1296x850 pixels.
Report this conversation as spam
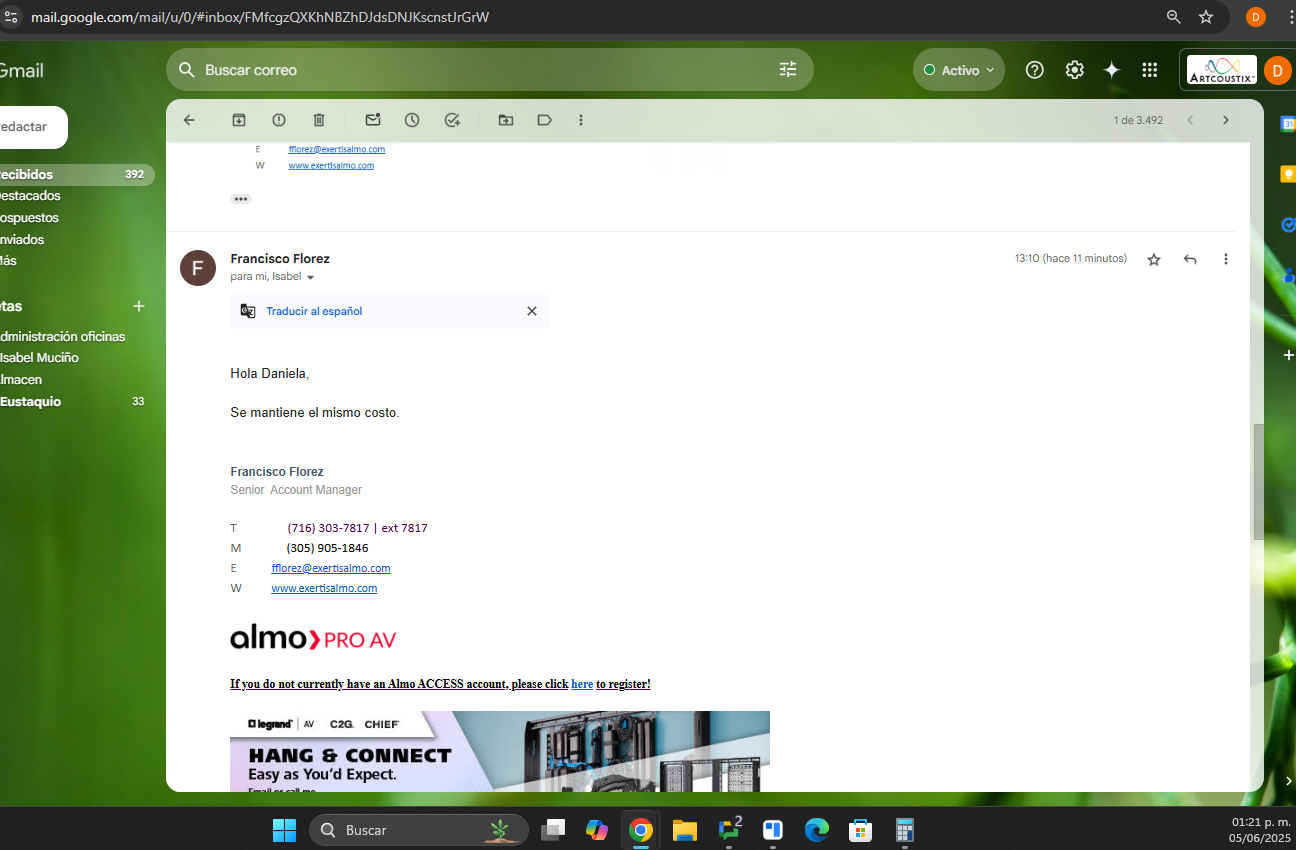[279, 120]
